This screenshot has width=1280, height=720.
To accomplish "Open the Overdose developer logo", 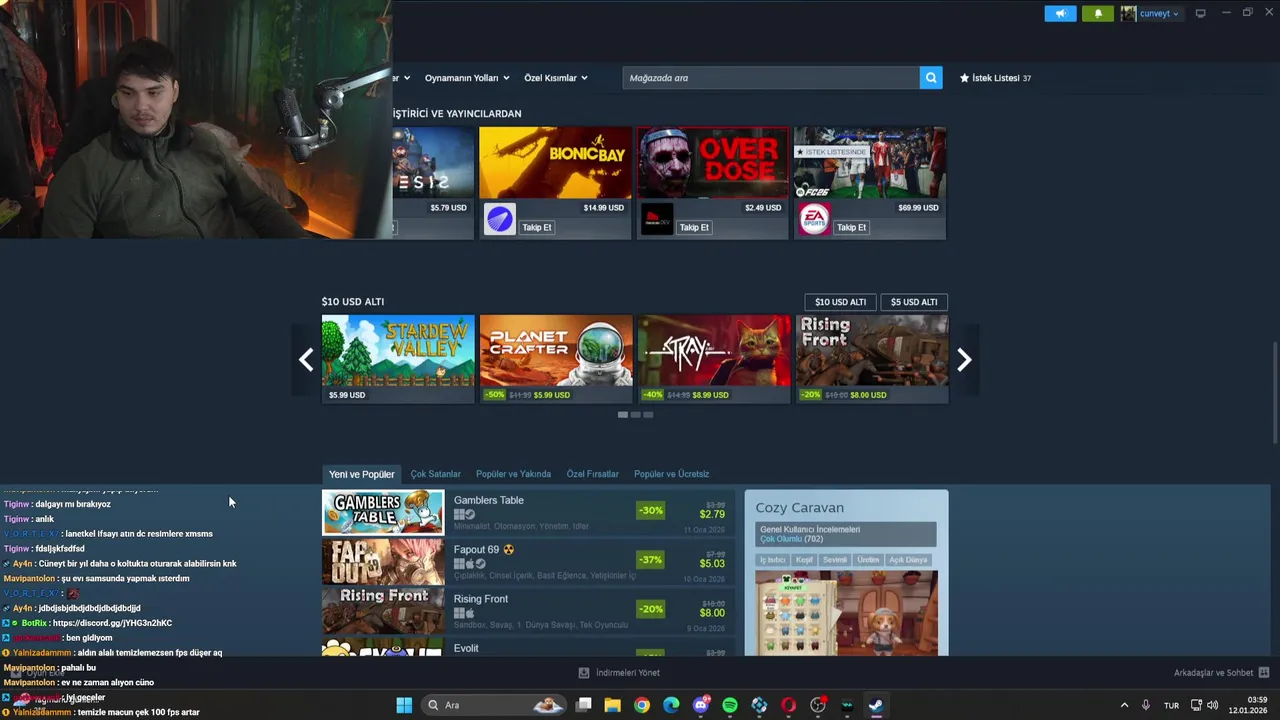I will (x=657, y=219).
